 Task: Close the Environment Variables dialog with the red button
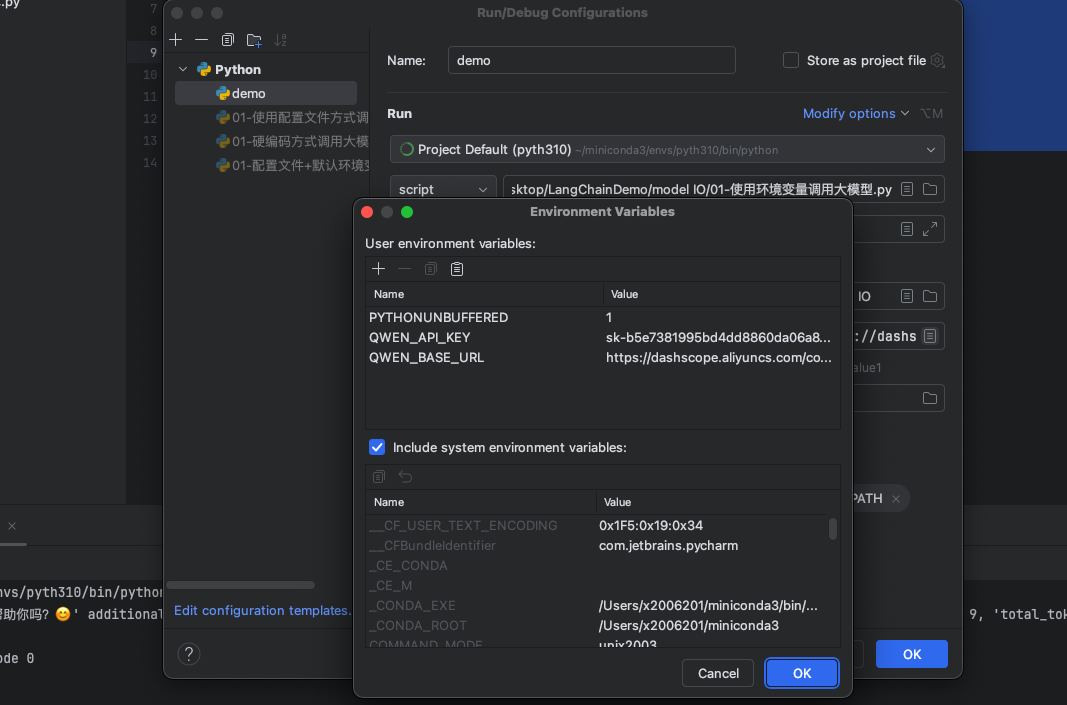click(367, 212)
